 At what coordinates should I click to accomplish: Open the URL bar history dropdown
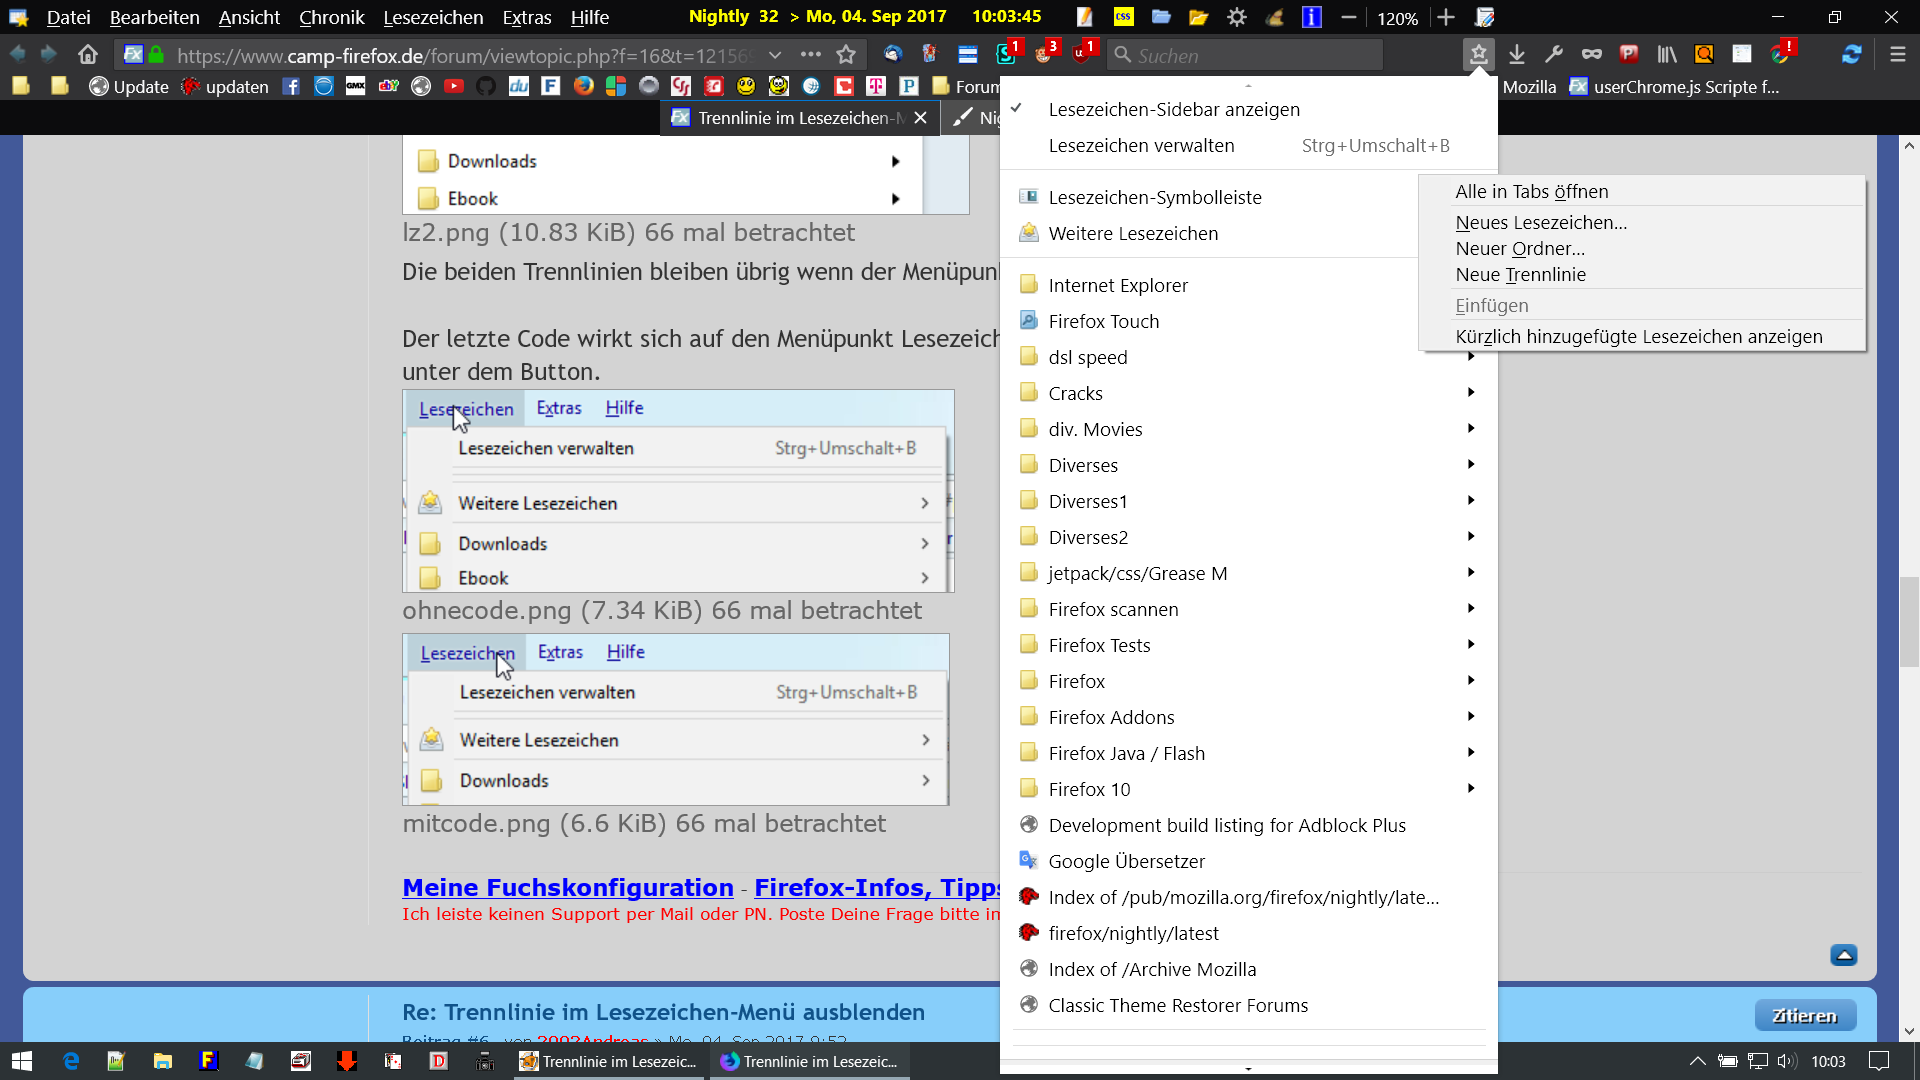click(775, 55)
